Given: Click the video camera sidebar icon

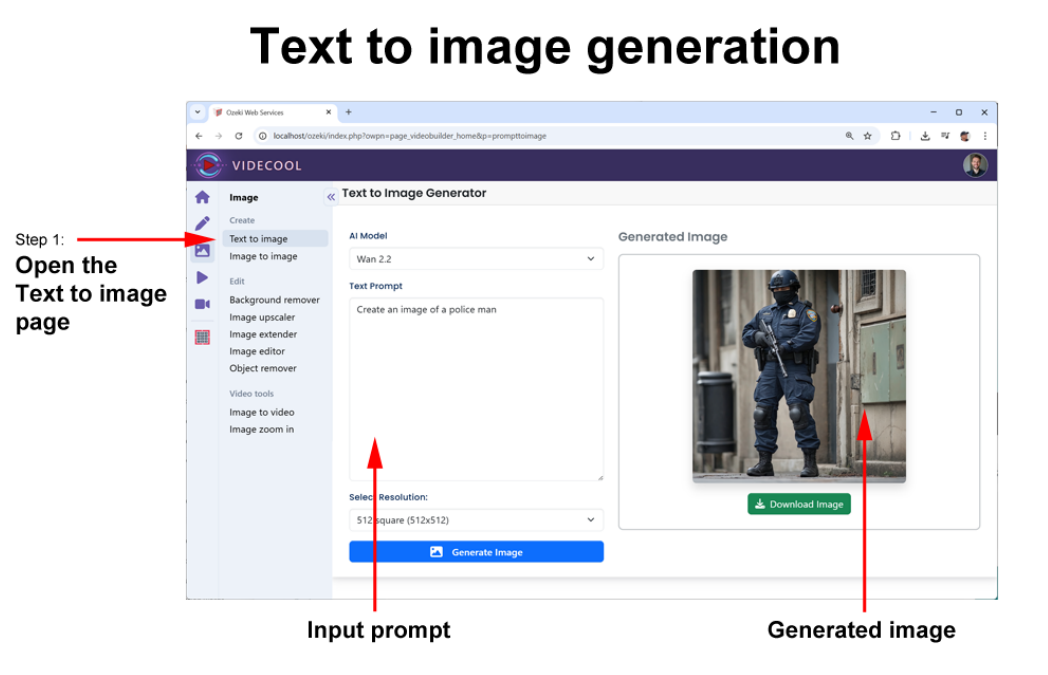Looking at the screenshot, I should [x=202, y=304].
